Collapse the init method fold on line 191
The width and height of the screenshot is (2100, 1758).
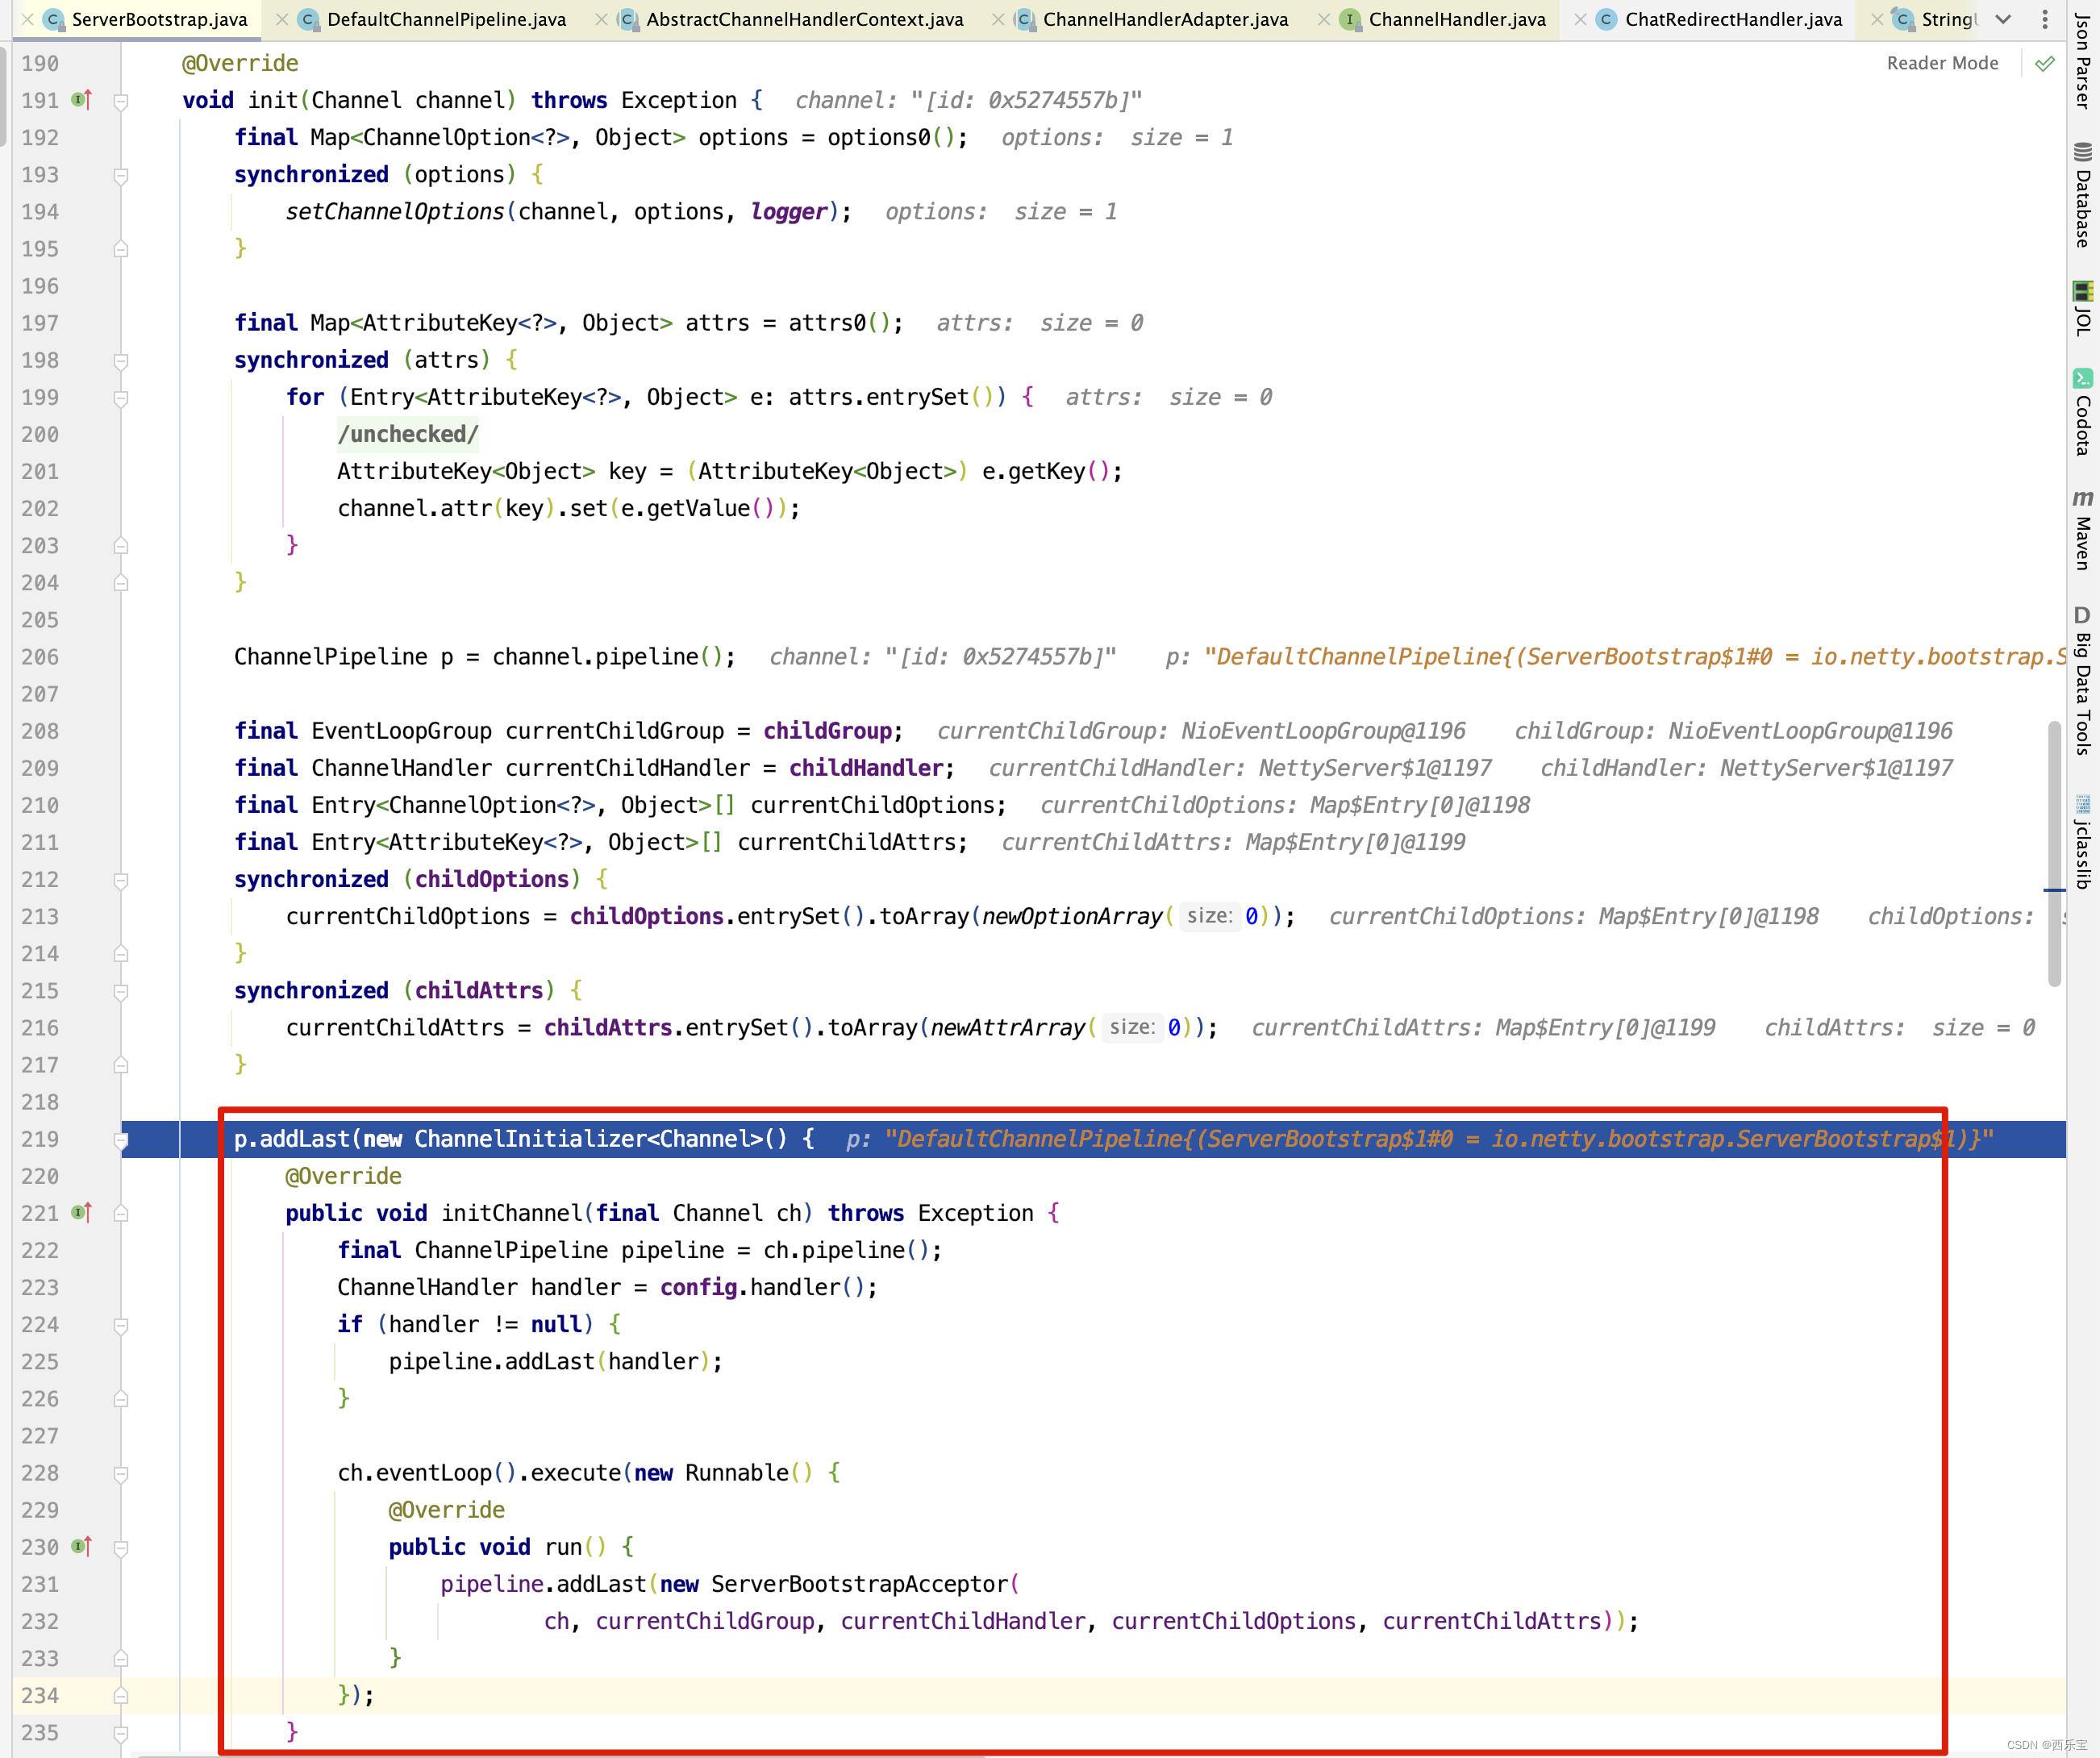(x=121, y=101)
